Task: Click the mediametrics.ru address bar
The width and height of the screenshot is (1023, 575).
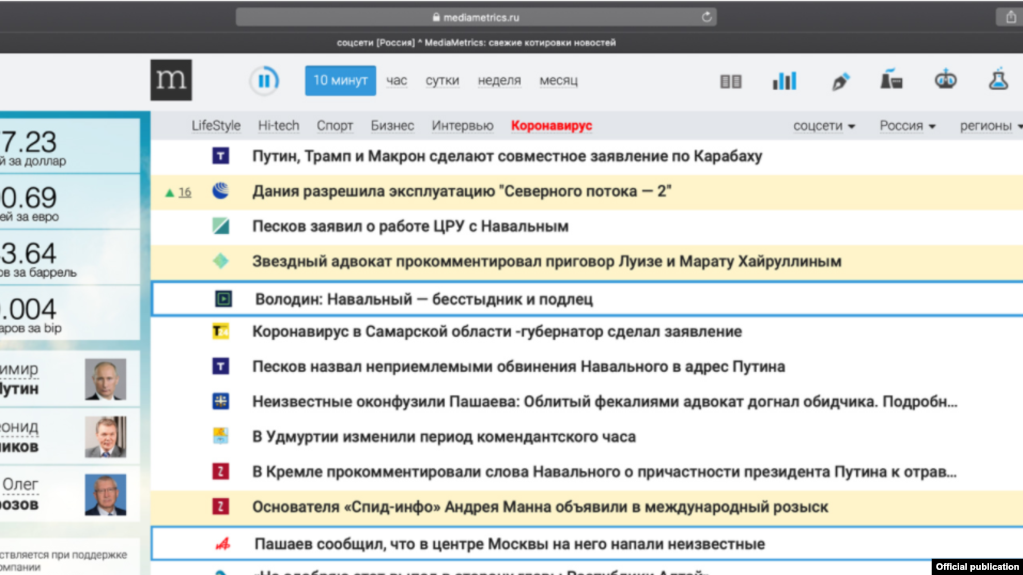Action: pyautogui.click(x=476, y=18)
